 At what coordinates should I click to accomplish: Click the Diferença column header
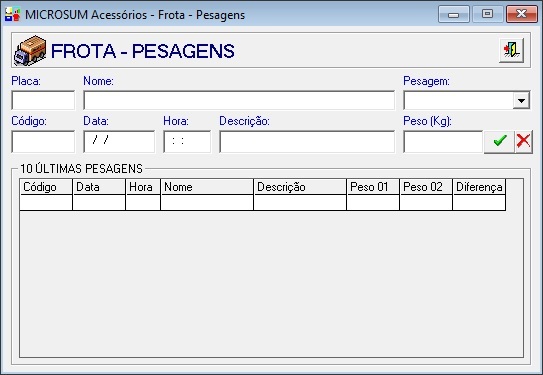pos(479,187)
